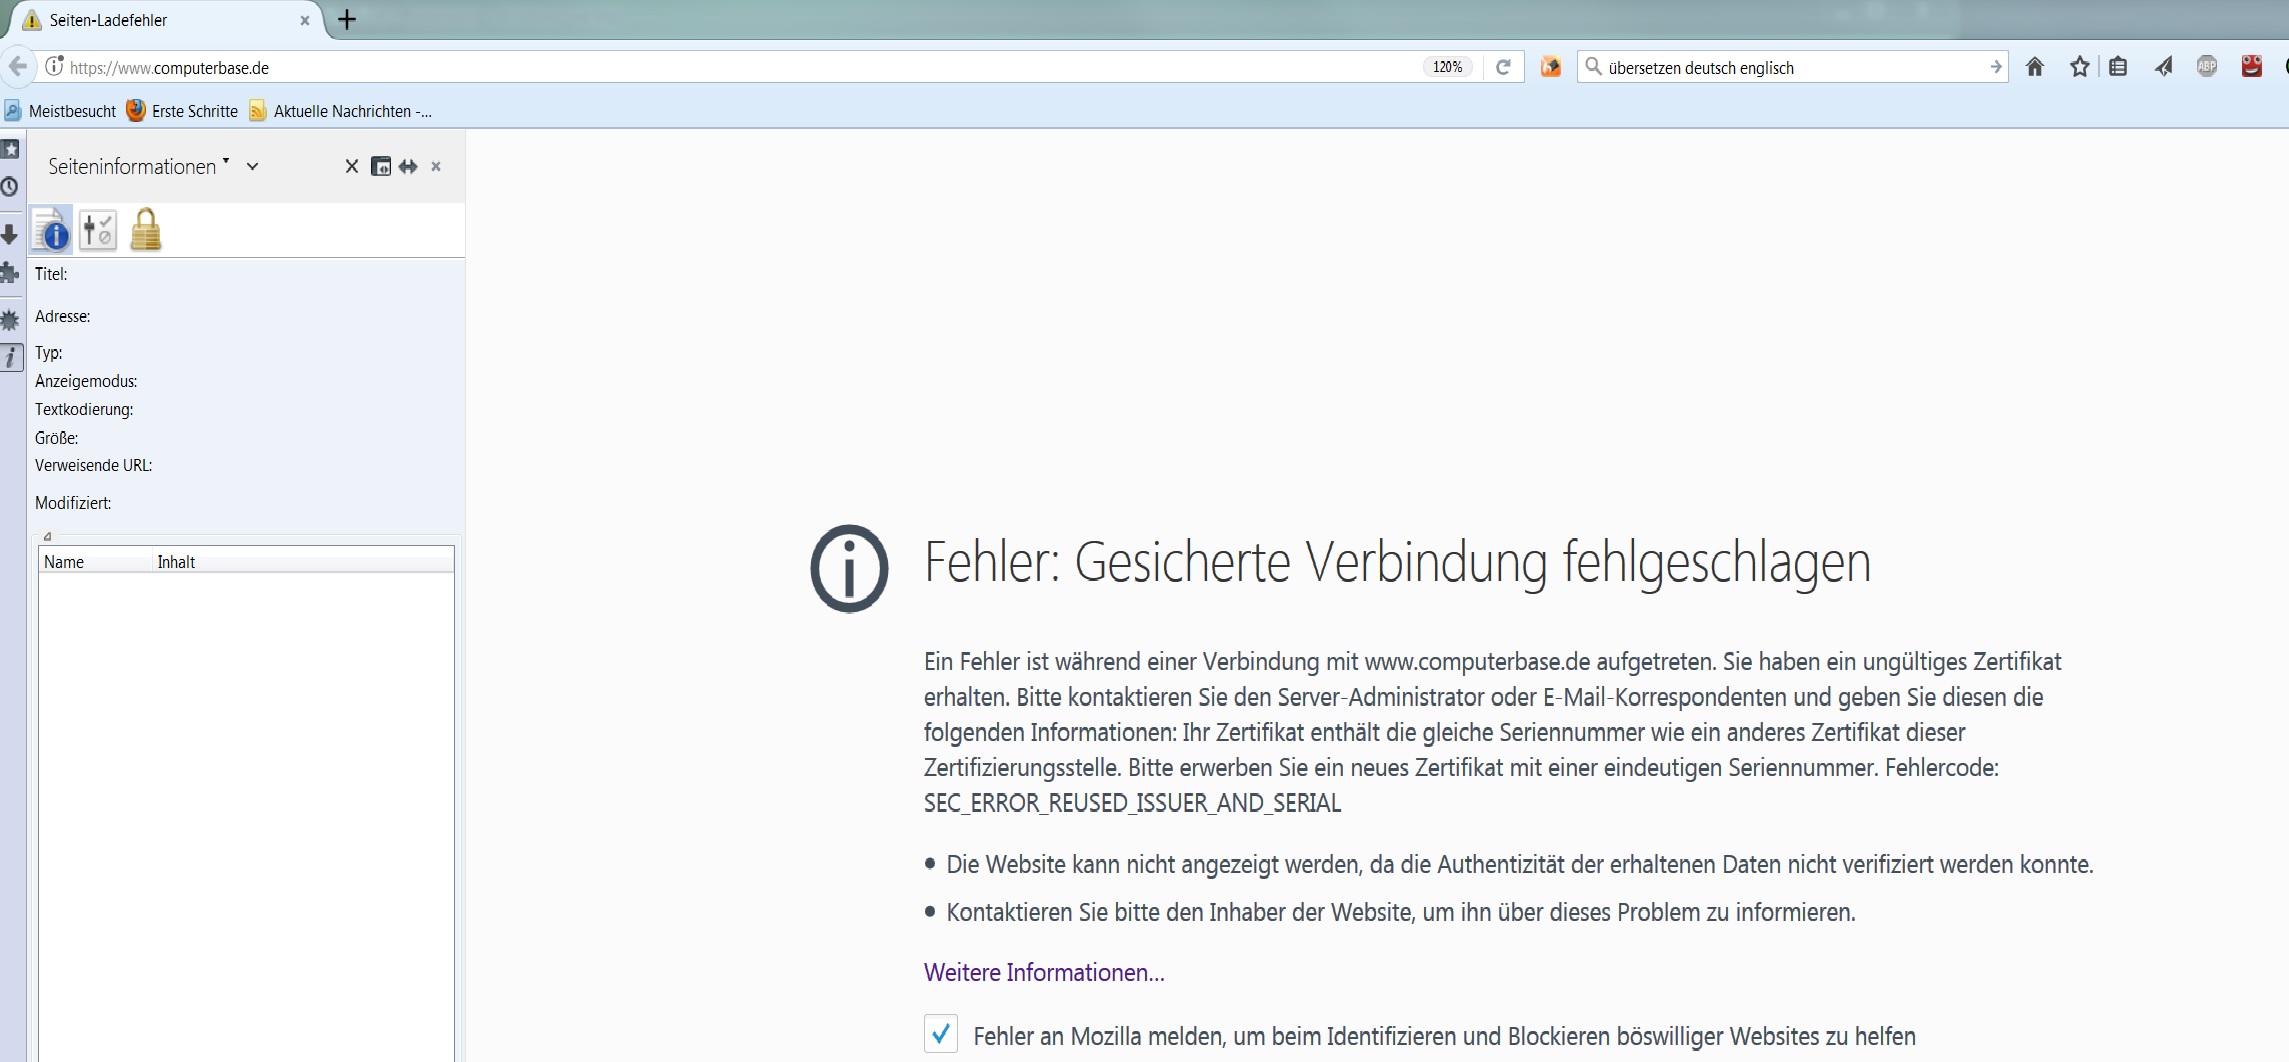The image size is (2289, 1062).
Task: Open site identity info icon in address bar
Action: (54, 66)
